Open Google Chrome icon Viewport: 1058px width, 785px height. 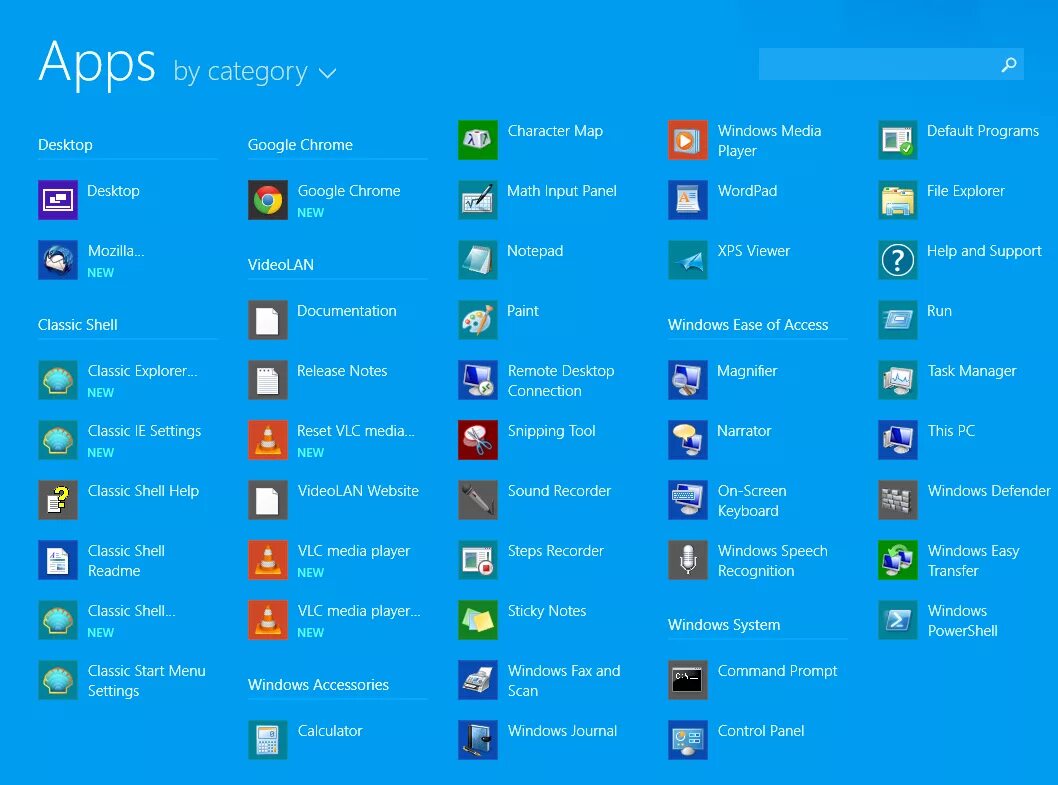point(268,200)
